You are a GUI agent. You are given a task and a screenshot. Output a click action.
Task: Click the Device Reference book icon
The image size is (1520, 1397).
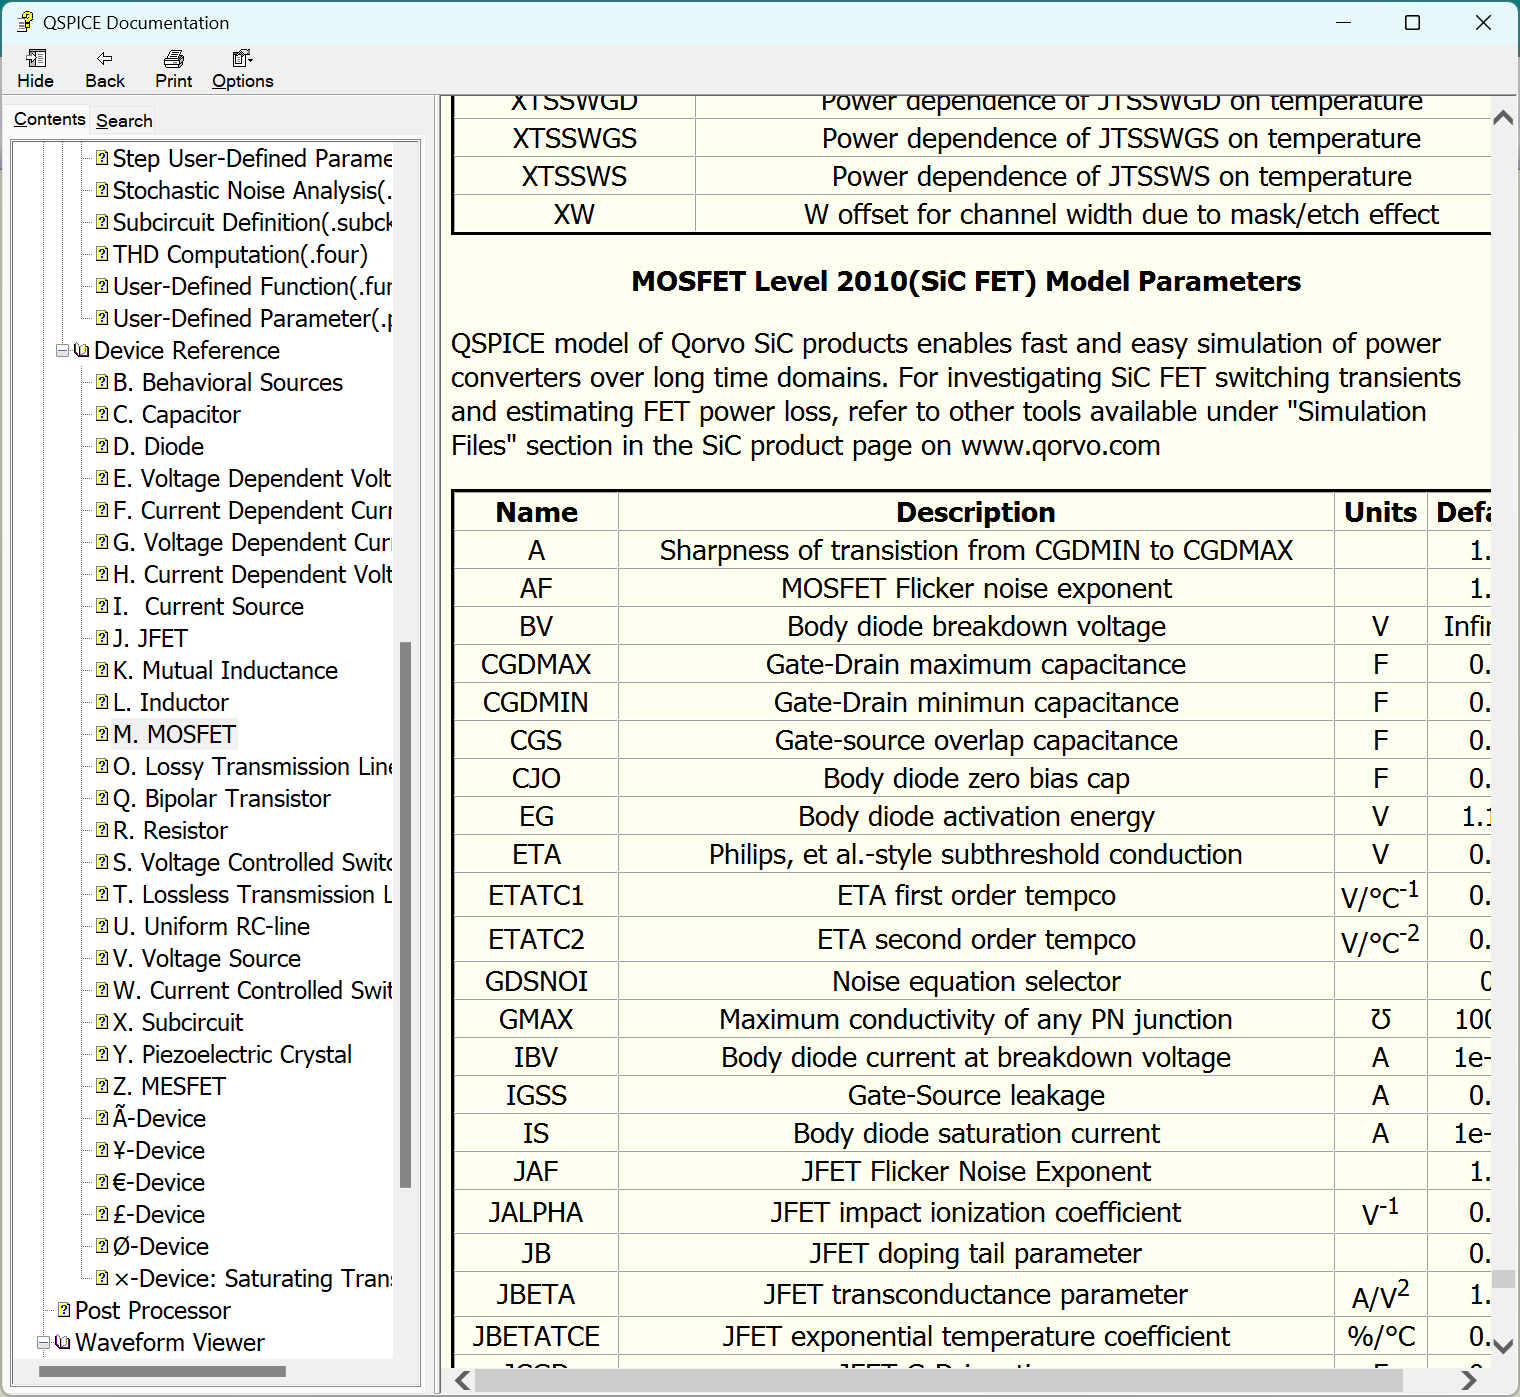[x=82, y=351]
